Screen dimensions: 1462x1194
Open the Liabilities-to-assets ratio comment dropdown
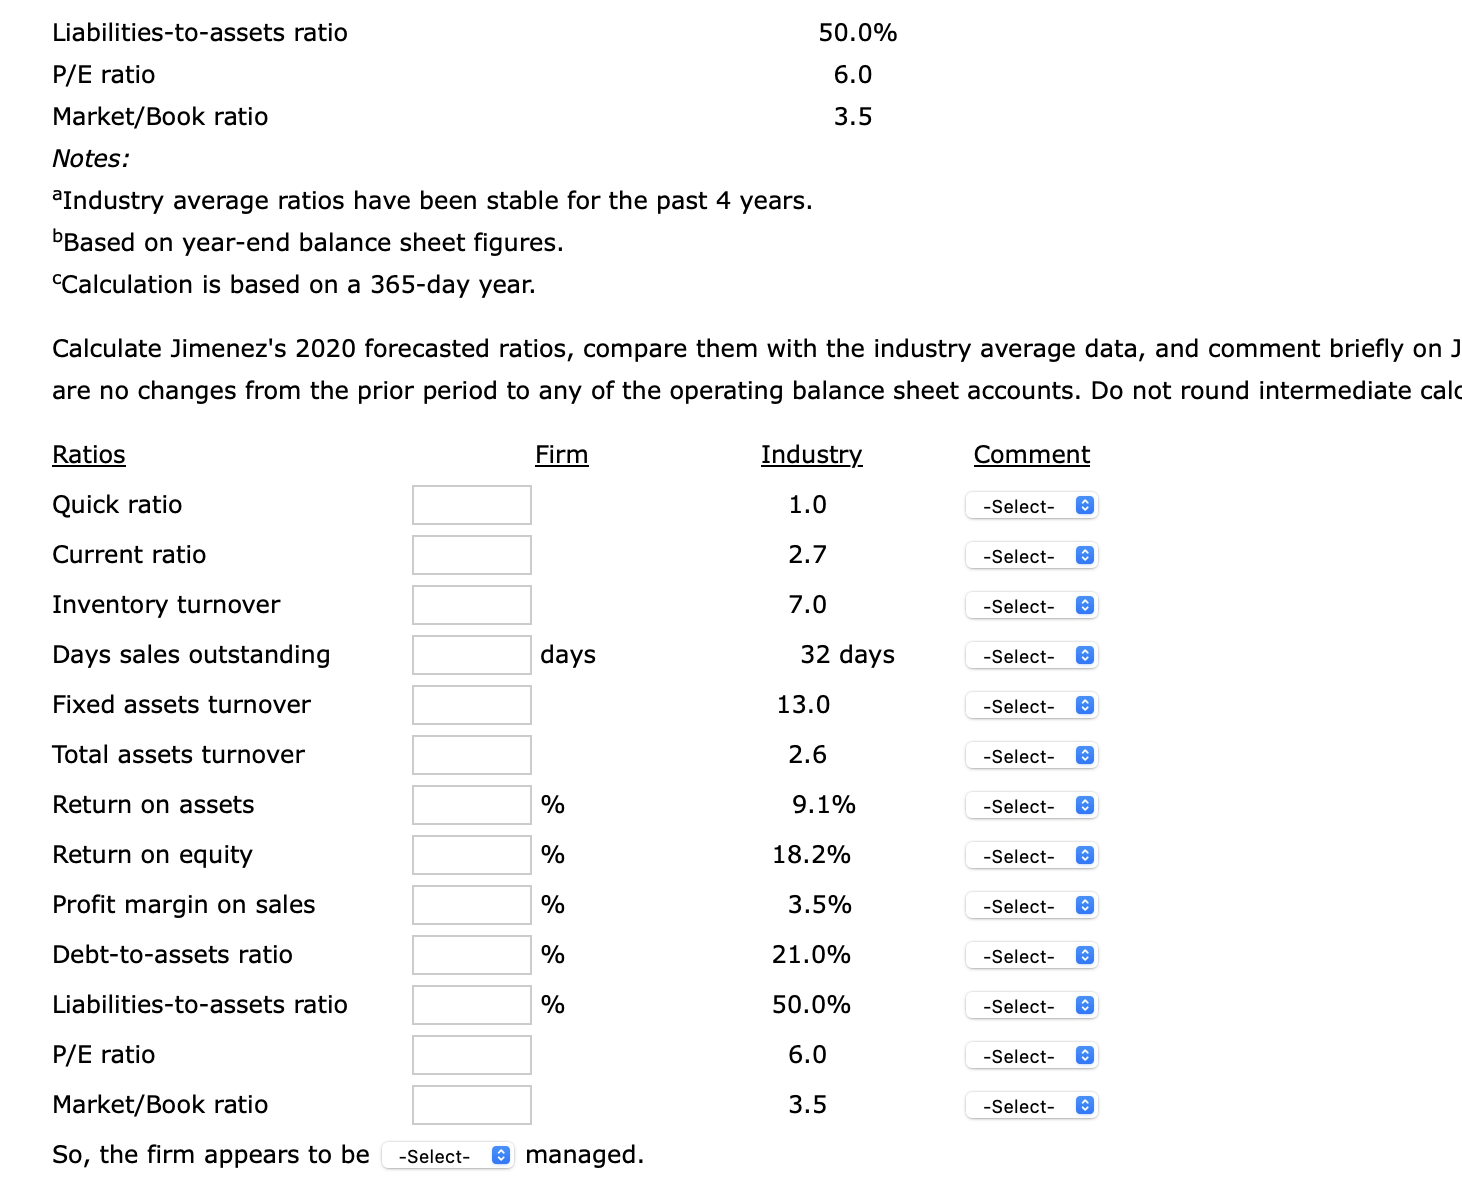(x=1030, y=1005)
